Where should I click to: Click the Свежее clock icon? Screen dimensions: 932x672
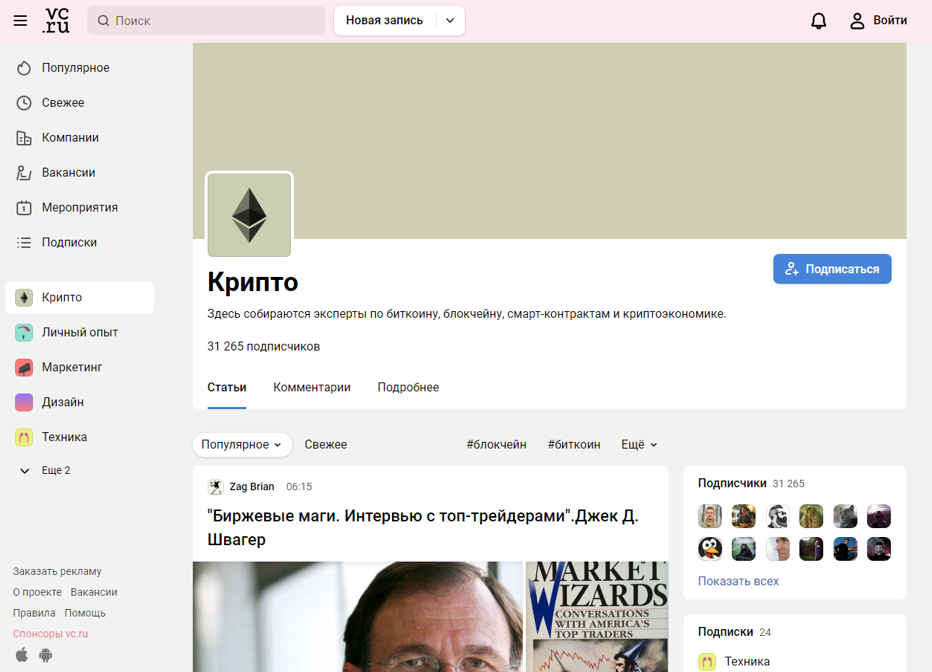pyautogui.click(x=24, y=103)
